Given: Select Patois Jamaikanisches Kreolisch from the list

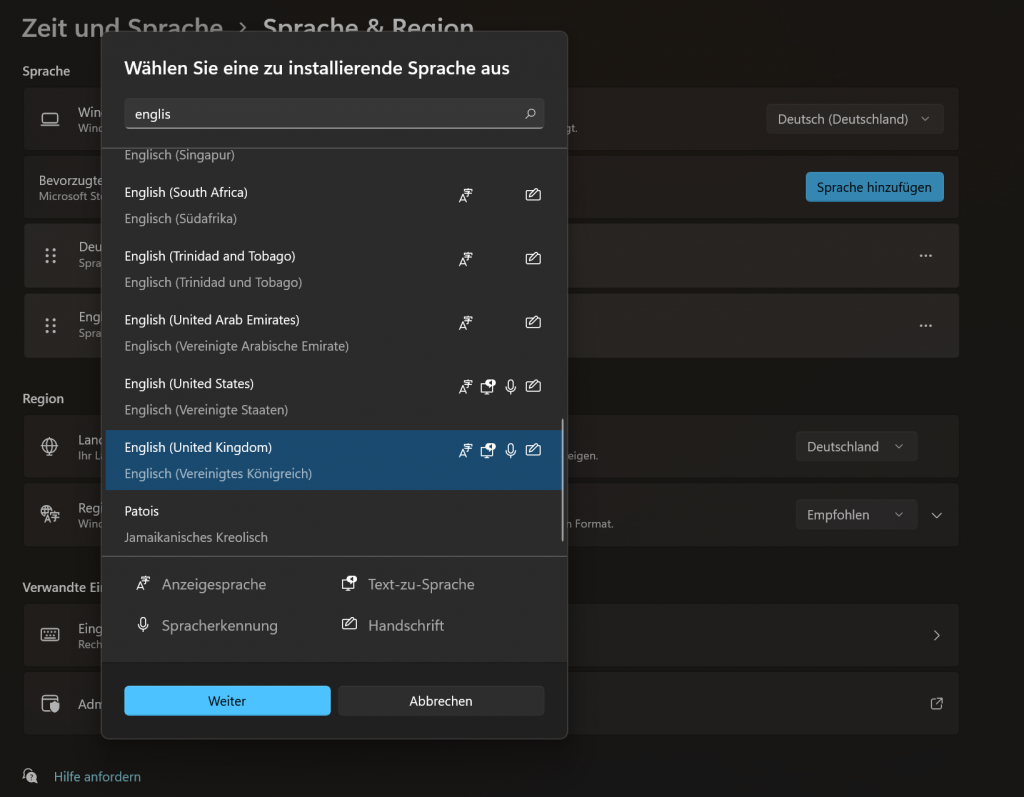Looking at the screenshot, I should [333, 524].
